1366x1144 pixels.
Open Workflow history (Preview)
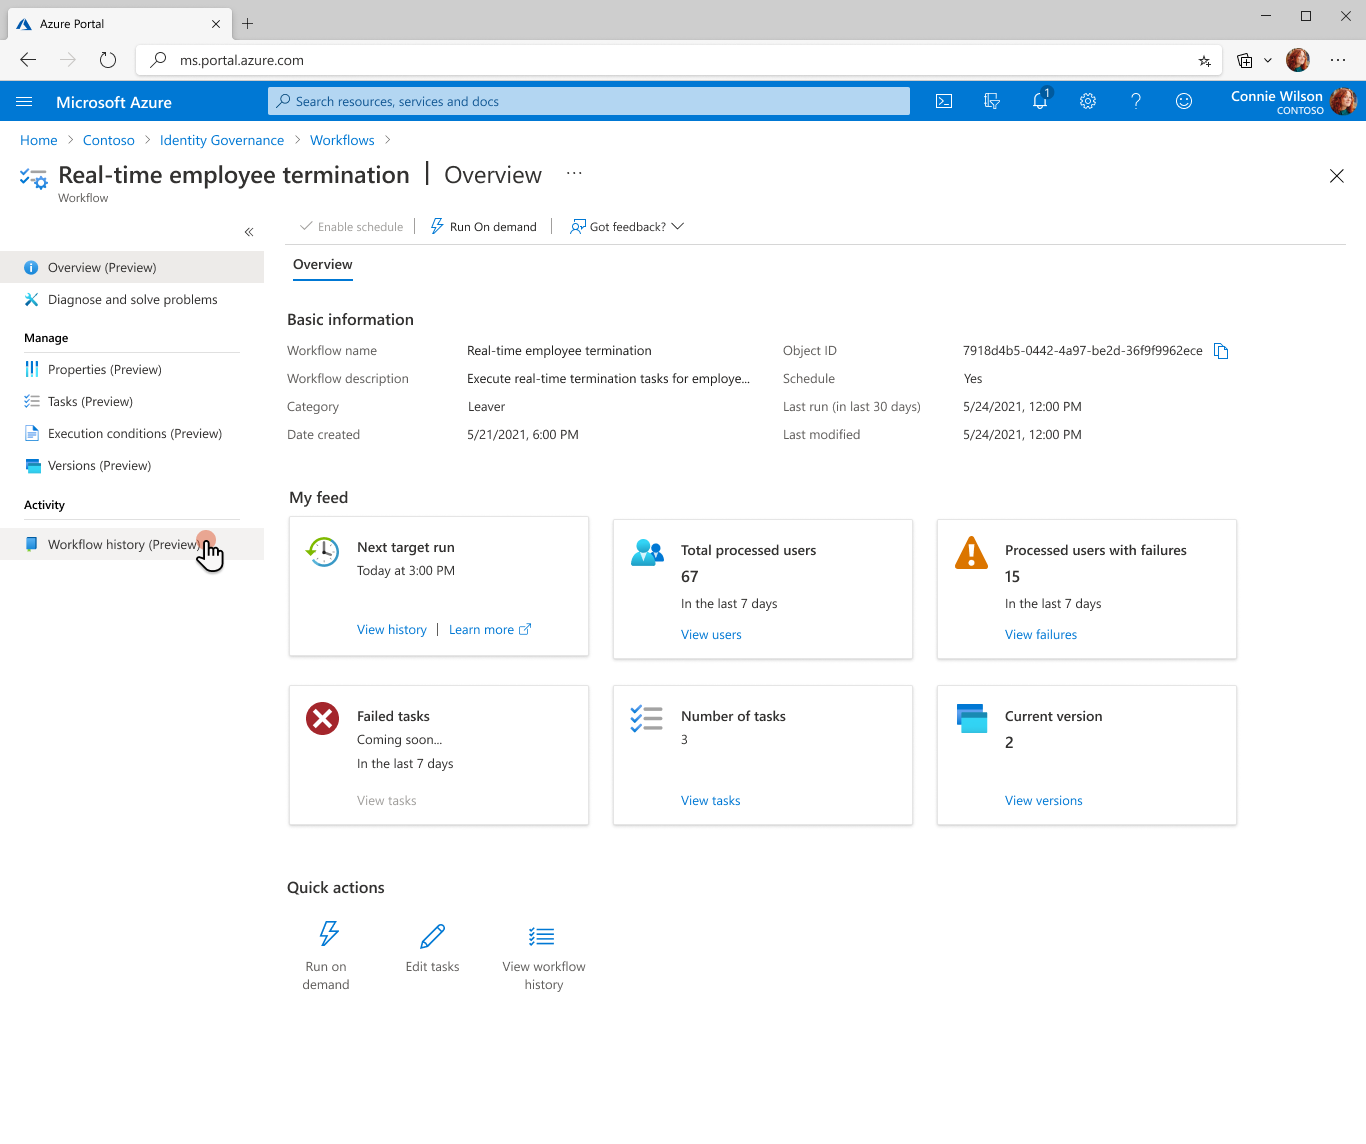132,544
